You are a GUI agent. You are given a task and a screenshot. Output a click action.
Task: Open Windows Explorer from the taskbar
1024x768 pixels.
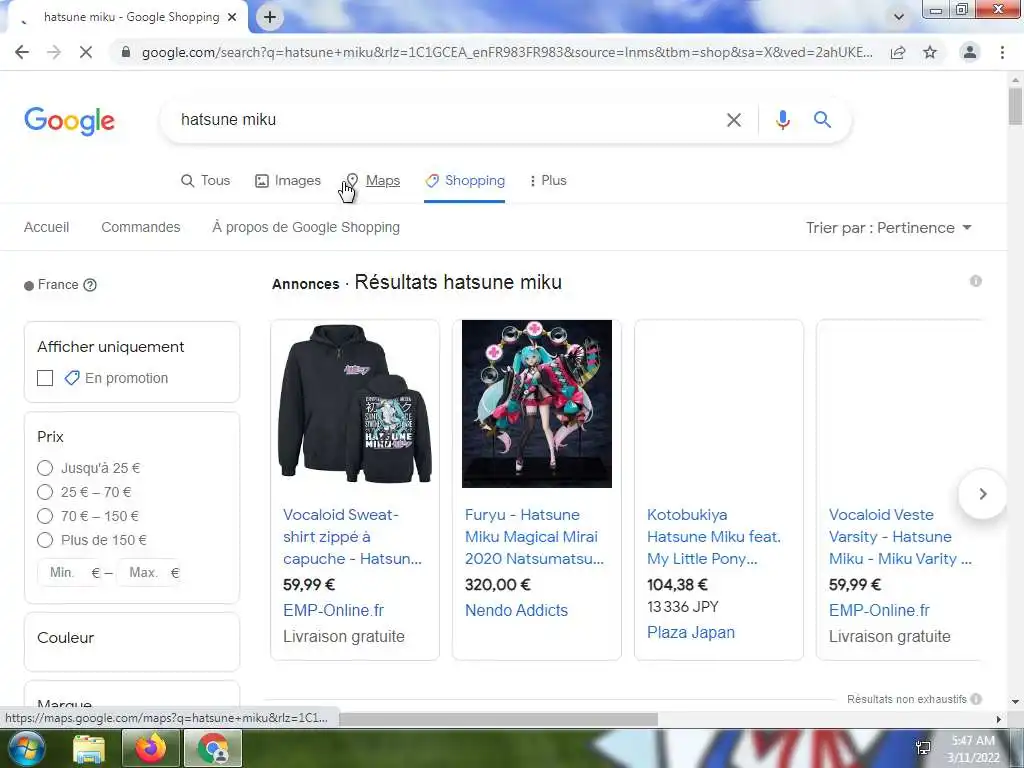pyautogui.click(x=89, y=749)
